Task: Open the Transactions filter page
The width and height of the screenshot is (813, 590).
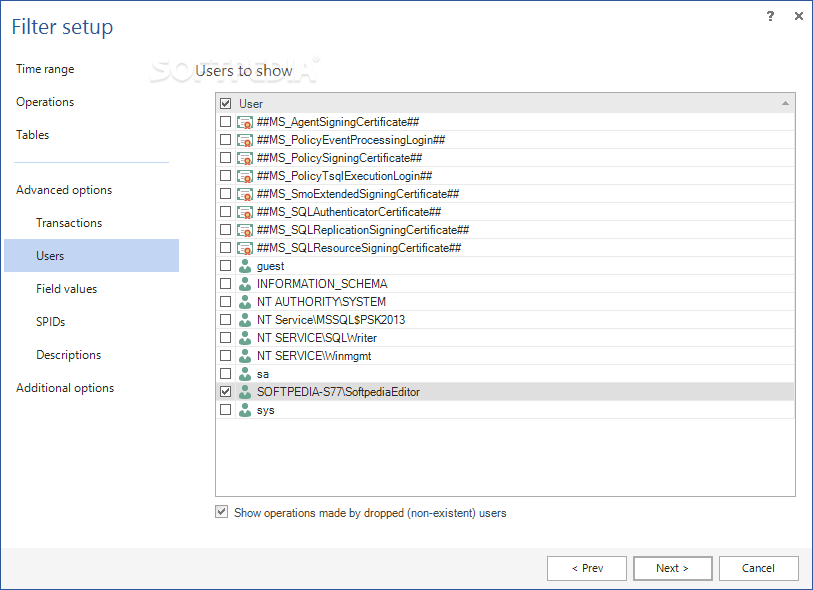Action: click(x=69, y=223)
